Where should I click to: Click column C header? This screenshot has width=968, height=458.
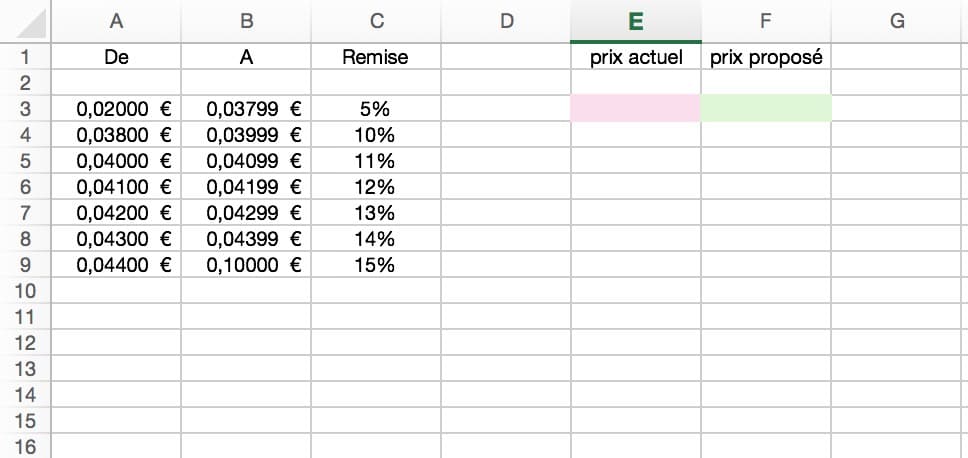tap(375, 21)
